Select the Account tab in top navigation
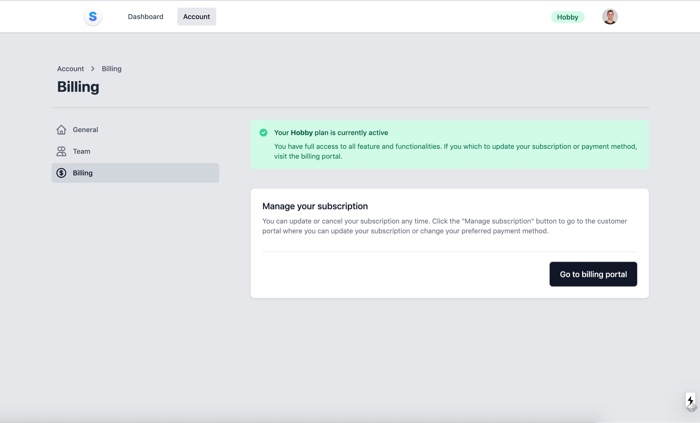Screen dimensions: 700x423 pos(196,17)
